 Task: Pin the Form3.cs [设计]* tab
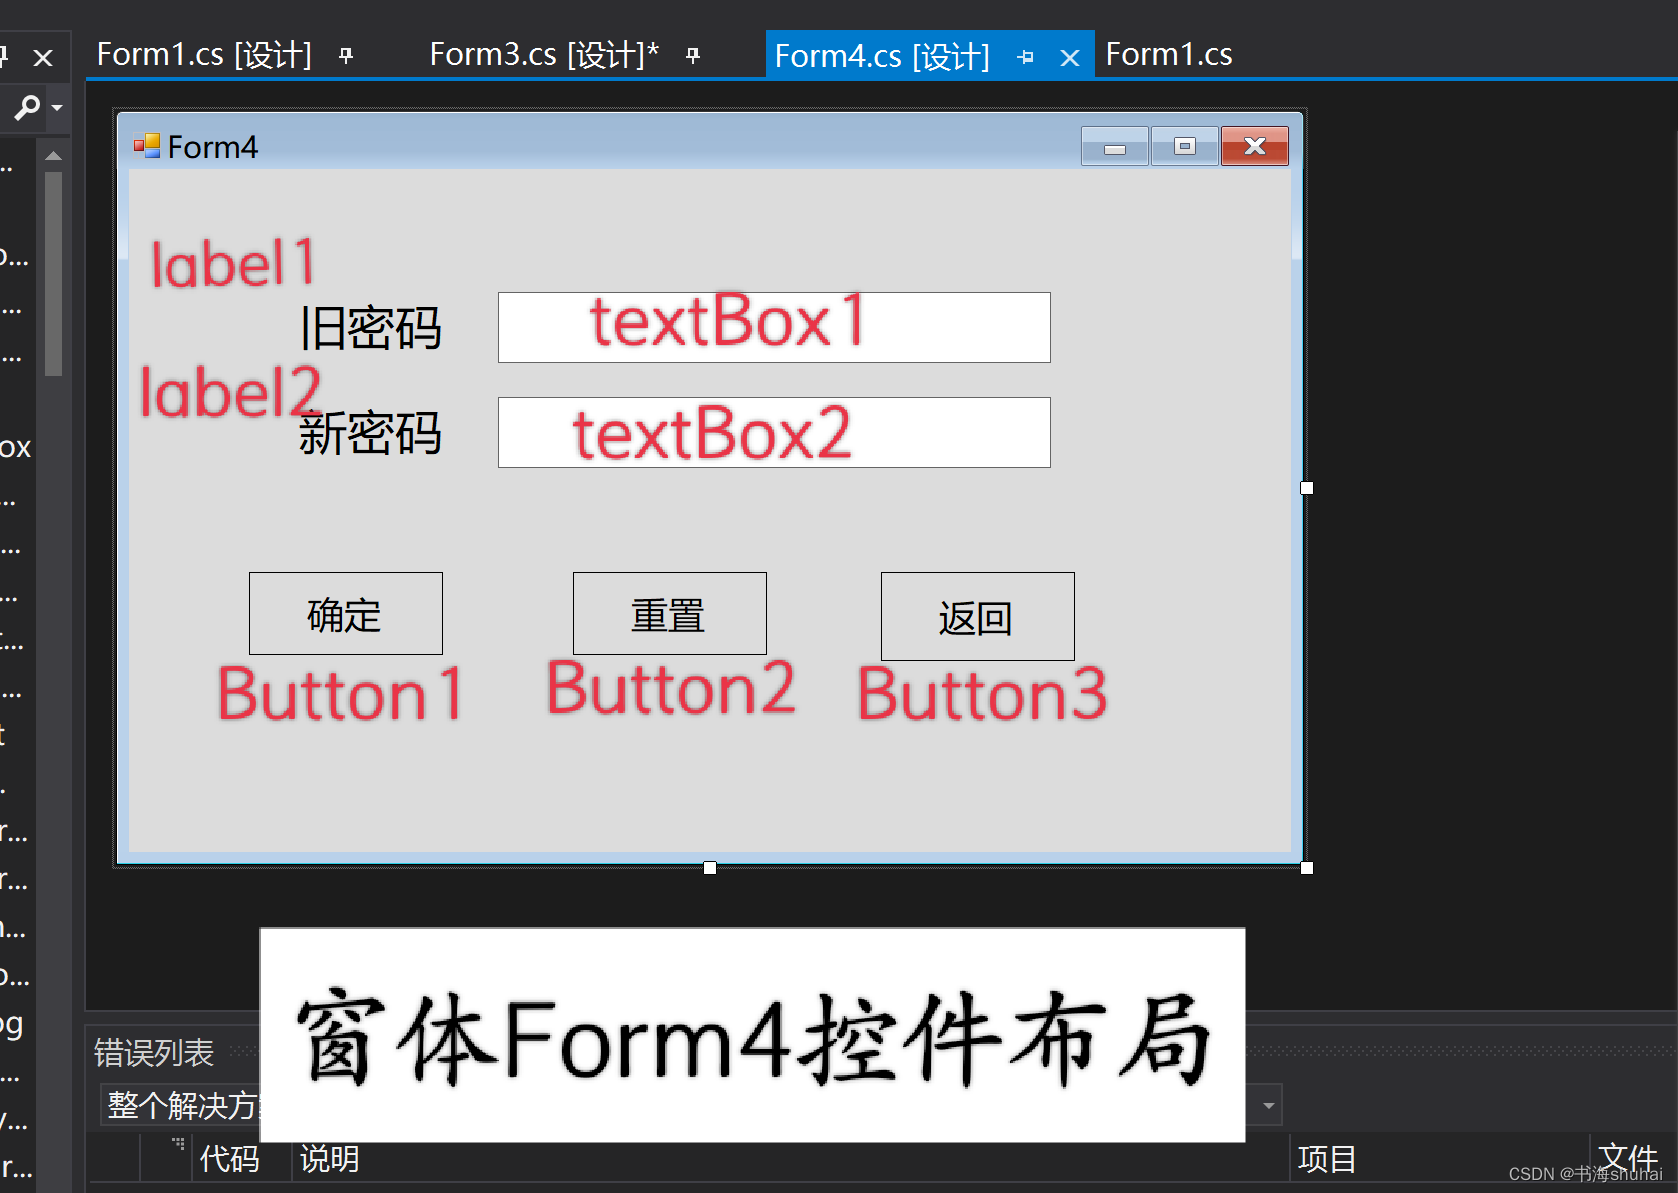(x=693, y=56)
